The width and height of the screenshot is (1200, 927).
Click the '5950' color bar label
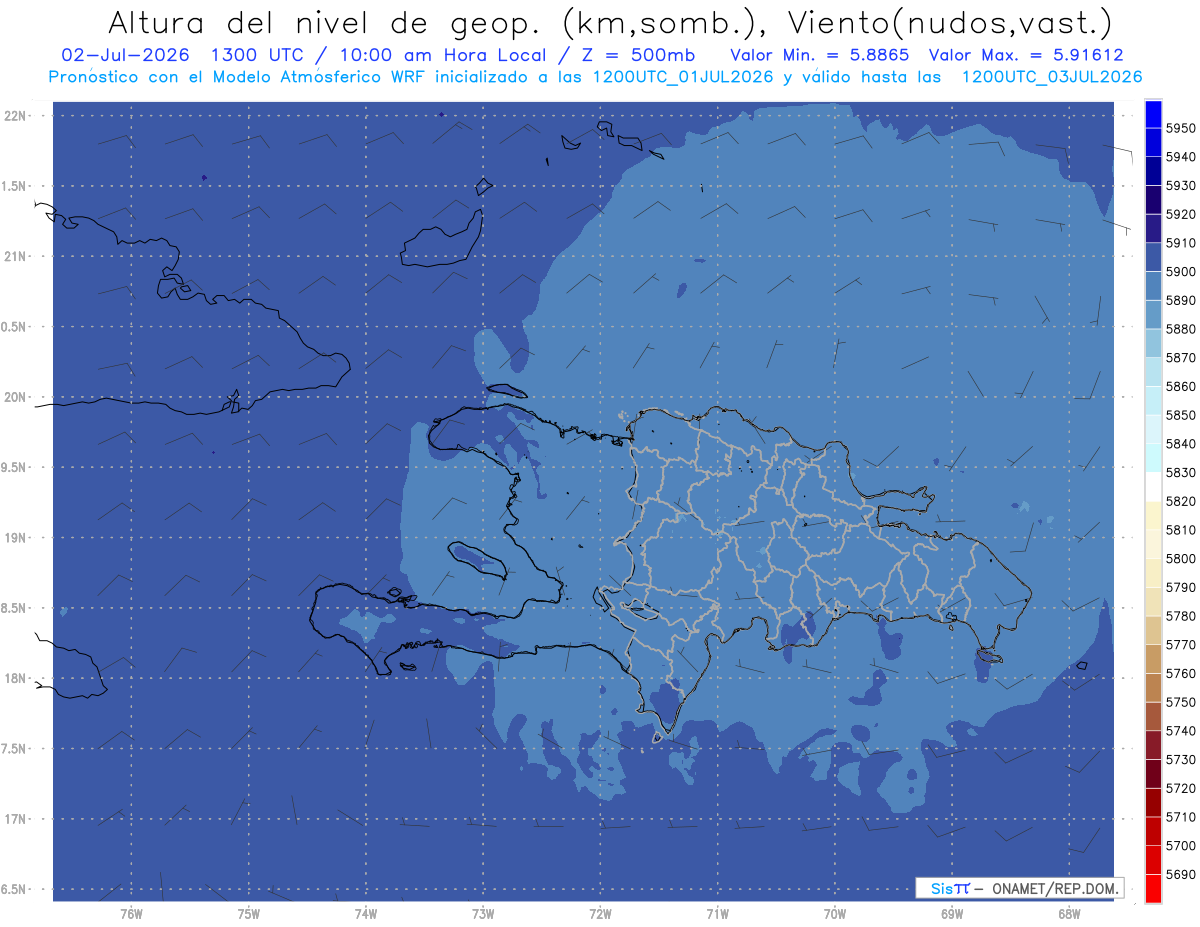pos(1181,129)
